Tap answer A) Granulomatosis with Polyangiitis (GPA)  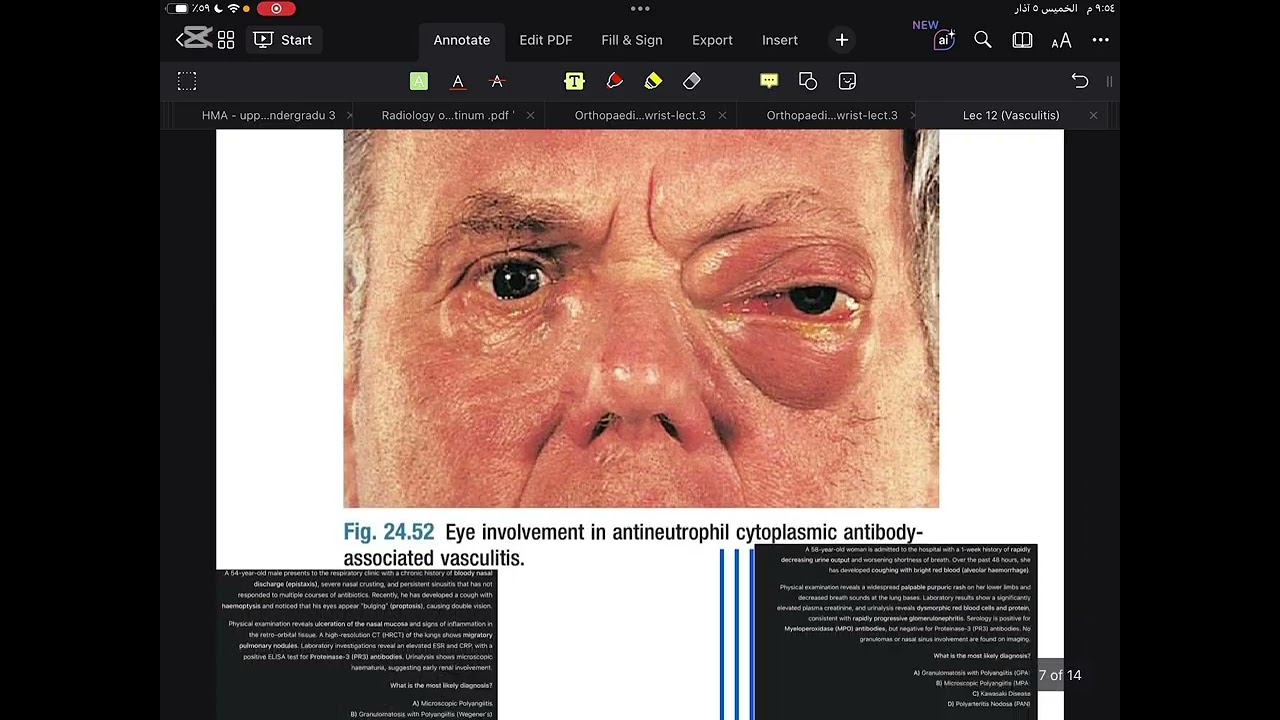[971, 673]
